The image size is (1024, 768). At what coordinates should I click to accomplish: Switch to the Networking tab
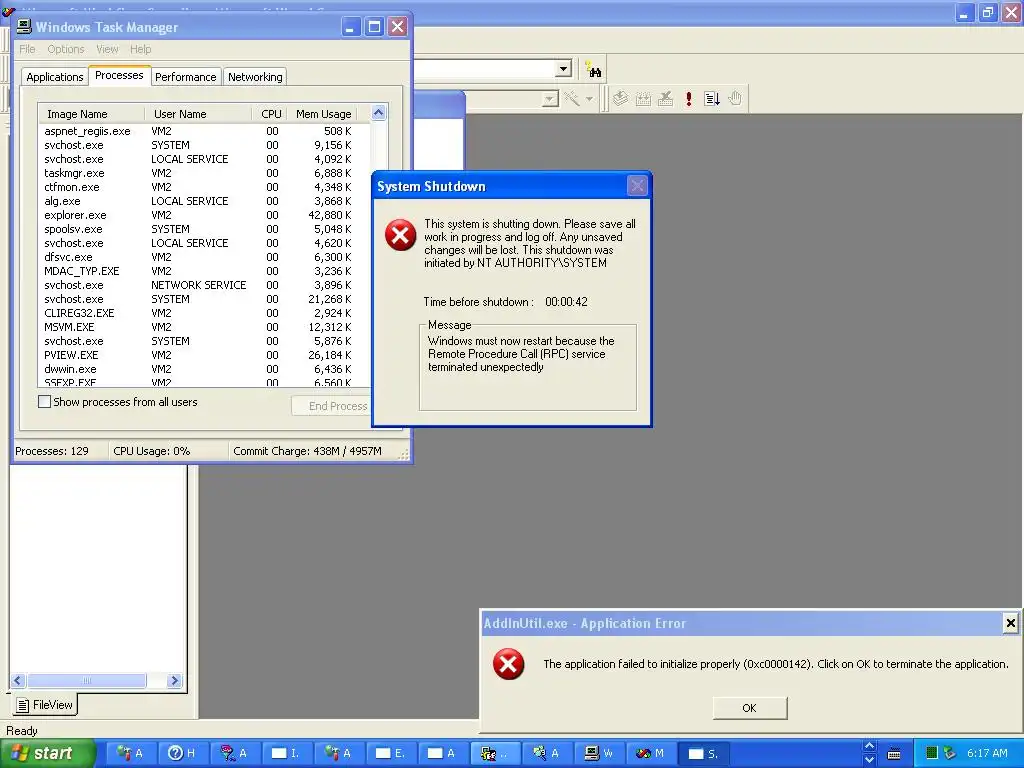pyautogui.click(x=255, y=77)
